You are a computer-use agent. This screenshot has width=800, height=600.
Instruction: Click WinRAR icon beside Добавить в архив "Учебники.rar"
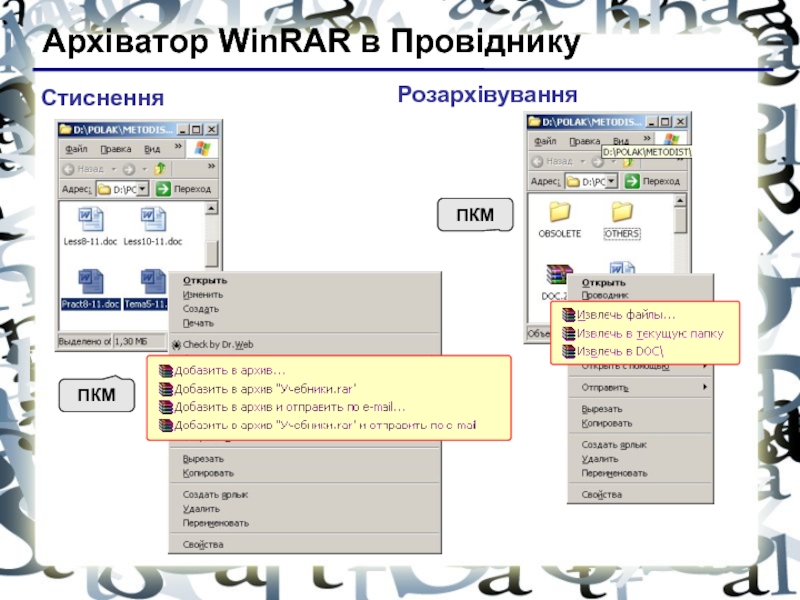tap(166, 389)
